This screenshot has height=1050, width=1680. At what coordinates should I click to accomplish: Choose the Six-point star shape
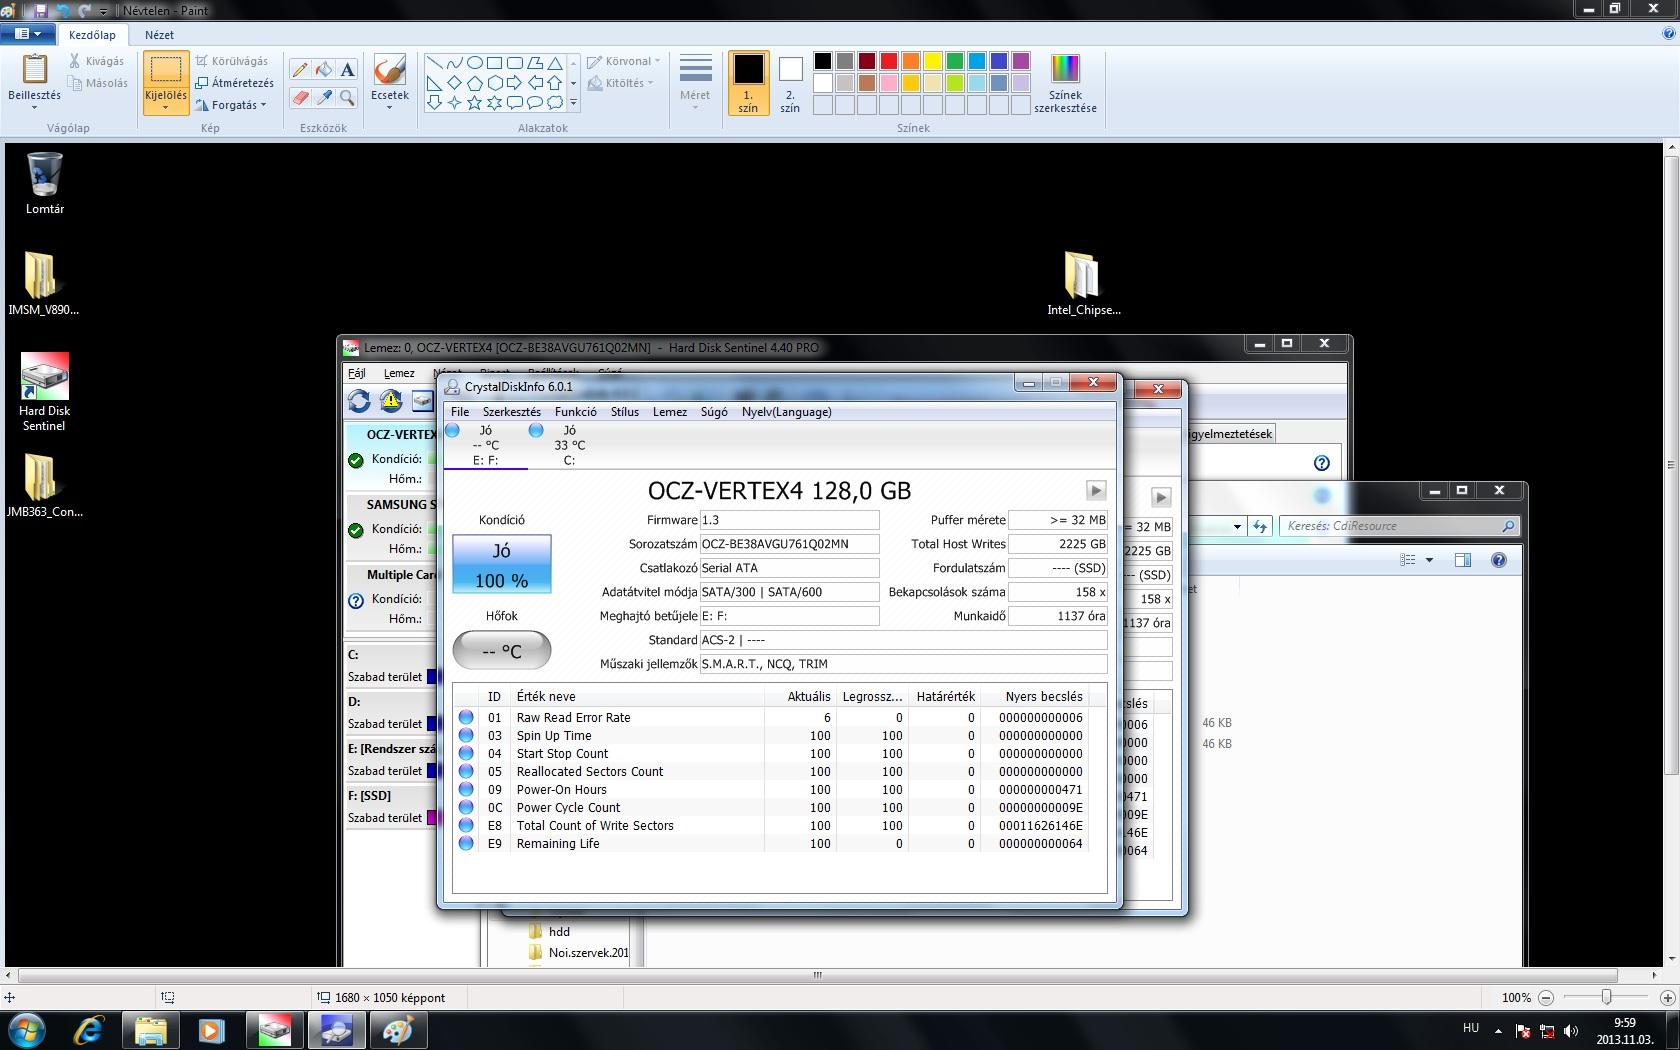pyautogui.click(x=495, y=102)
